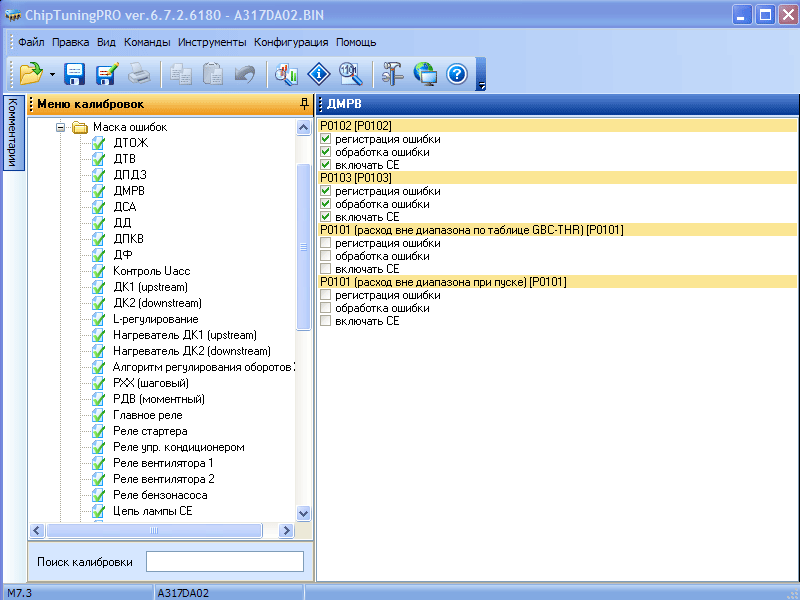This screenshot has width=800, height=600.
Task: Uncheck first 'регистрация ошибки' under P0102
Action: tap(325, 139)
